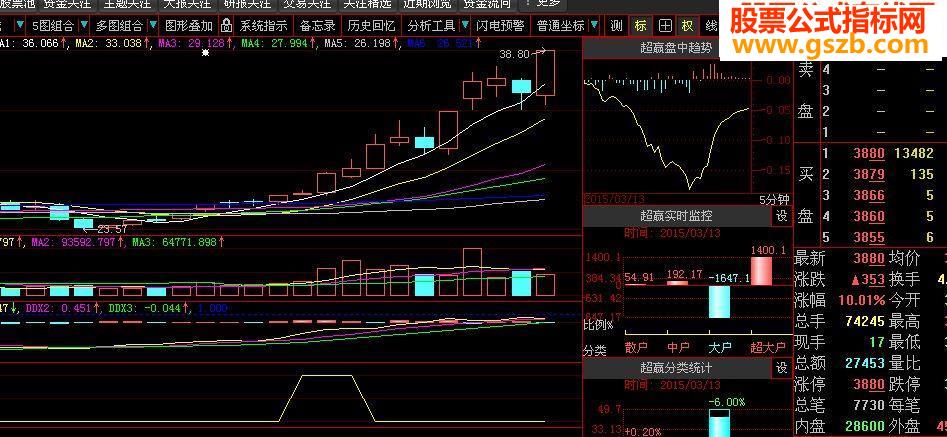Click the 超大户 red bar 1400.1
This screenshot has height=437, width=947.
(761, 271)
